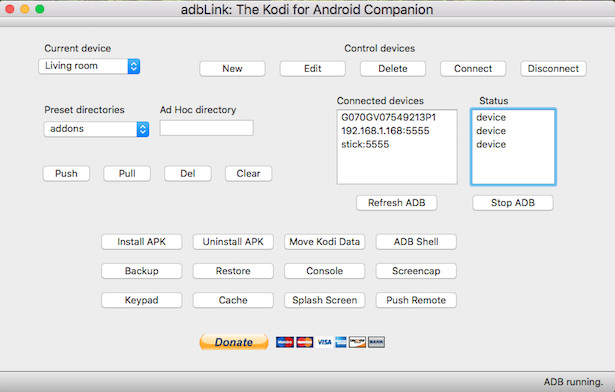Click the Install APK button
The height and width of the screenshot is (392, 615).
(142, 242)
